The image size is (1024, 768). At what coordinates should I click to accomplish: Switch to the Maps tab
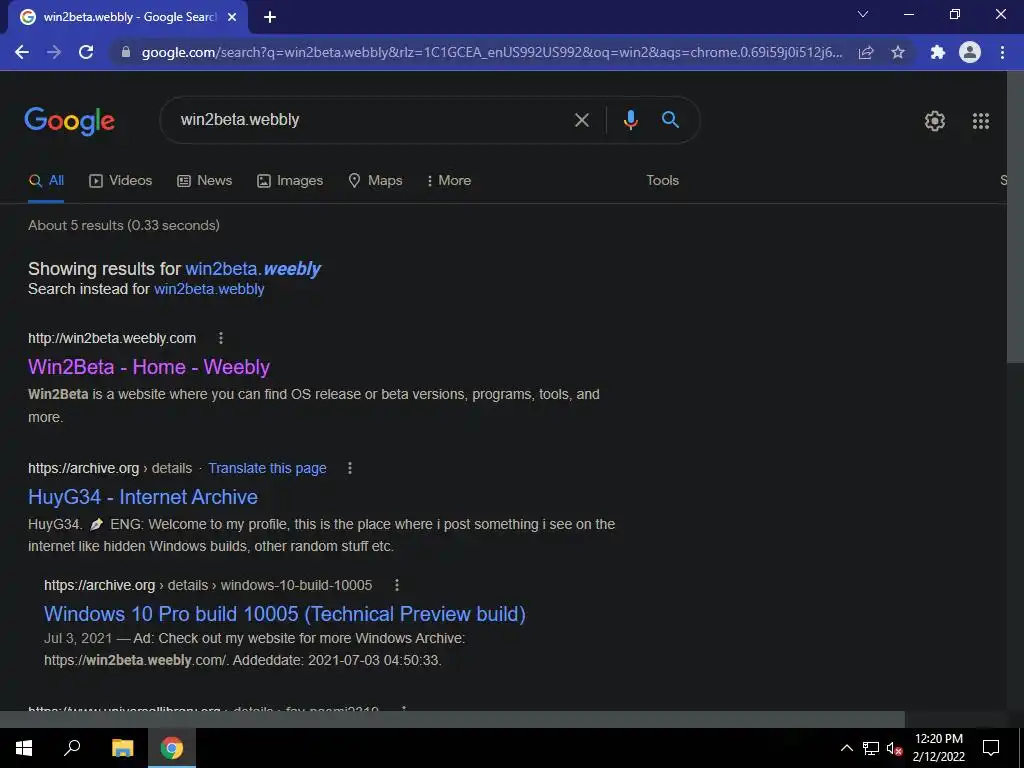point(376,181)
